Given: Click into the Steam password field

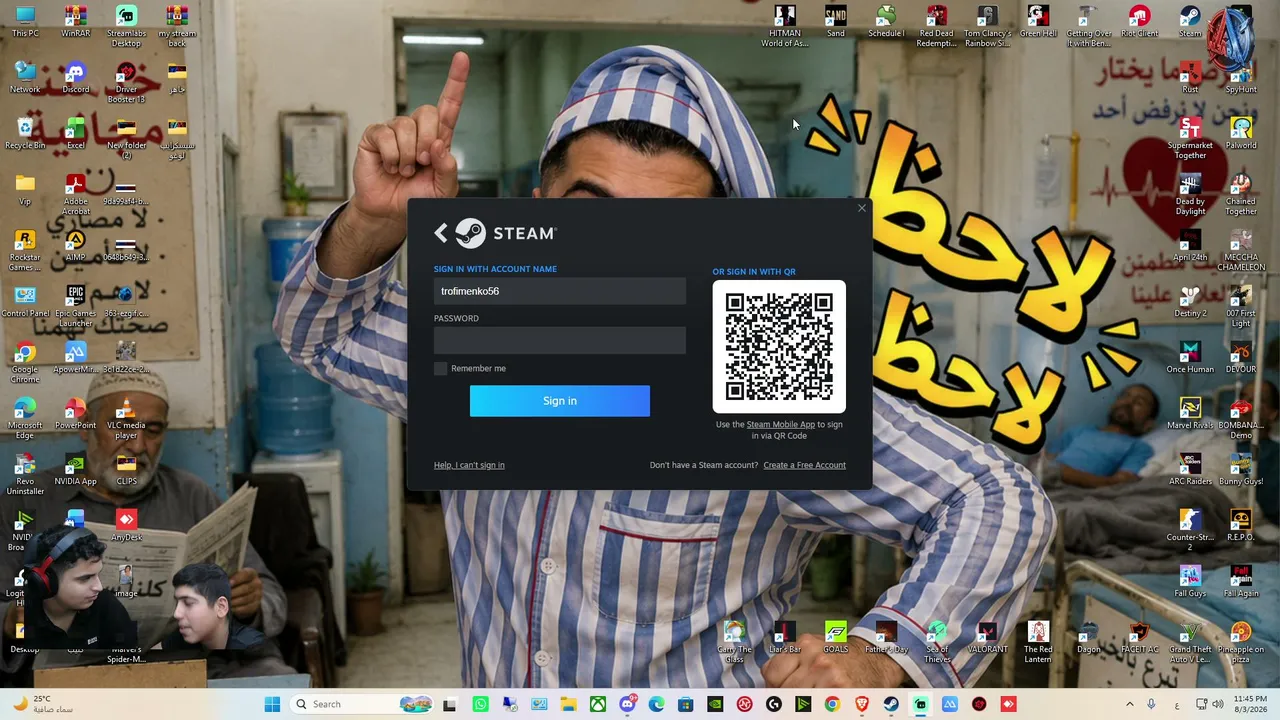Looking at the screenshot, I should [x=560, y=340].
